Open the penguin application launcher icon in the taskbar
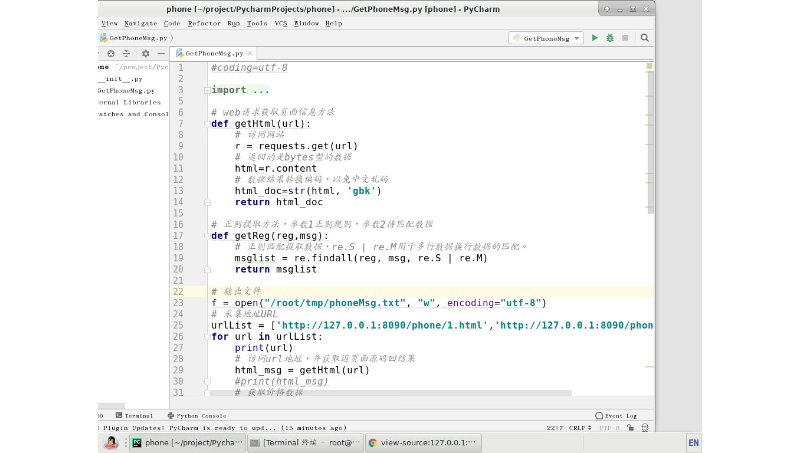800x453 pixels. coord(111,443)
